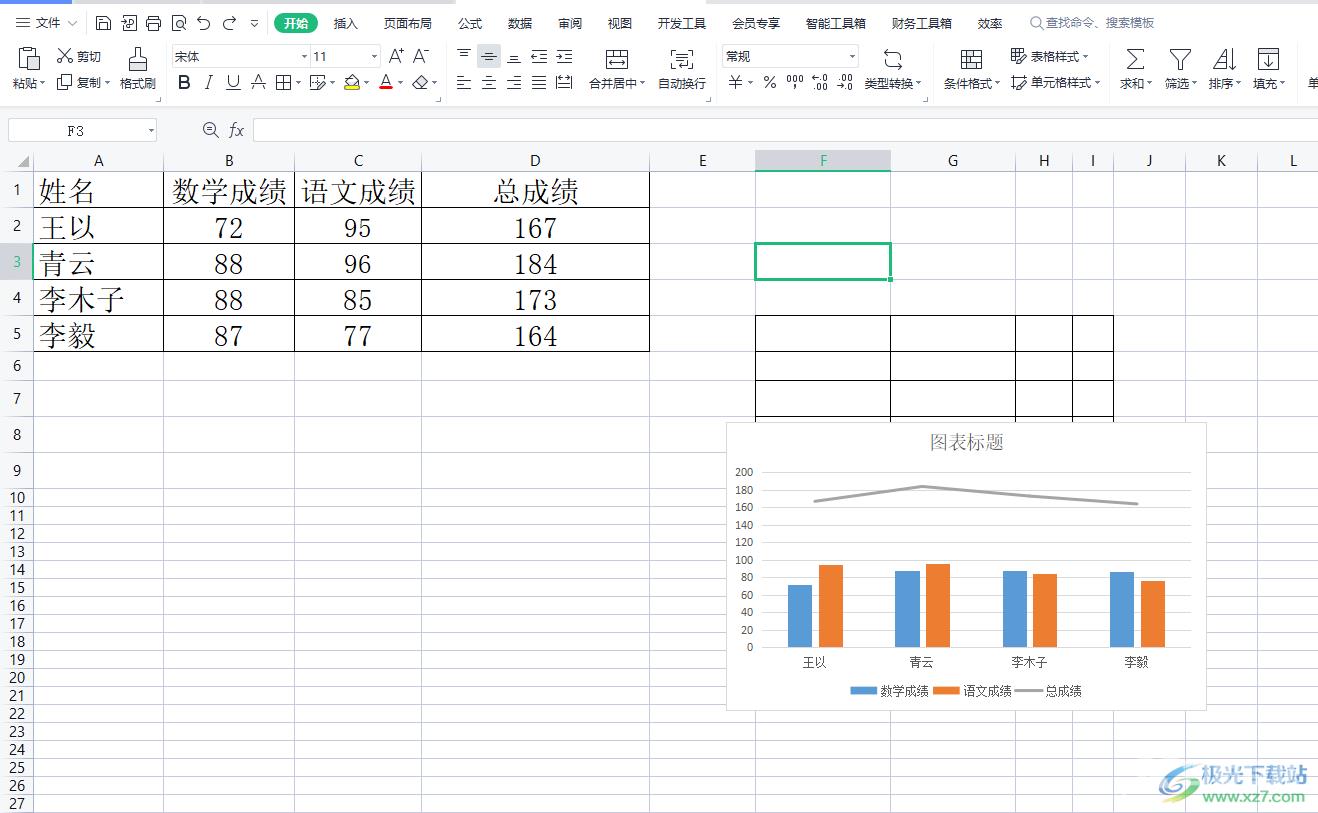This screenshot has width=1318, height=813.
Task: Click the zoom magnifier beside fx
Action: click(x=210, y=130)
